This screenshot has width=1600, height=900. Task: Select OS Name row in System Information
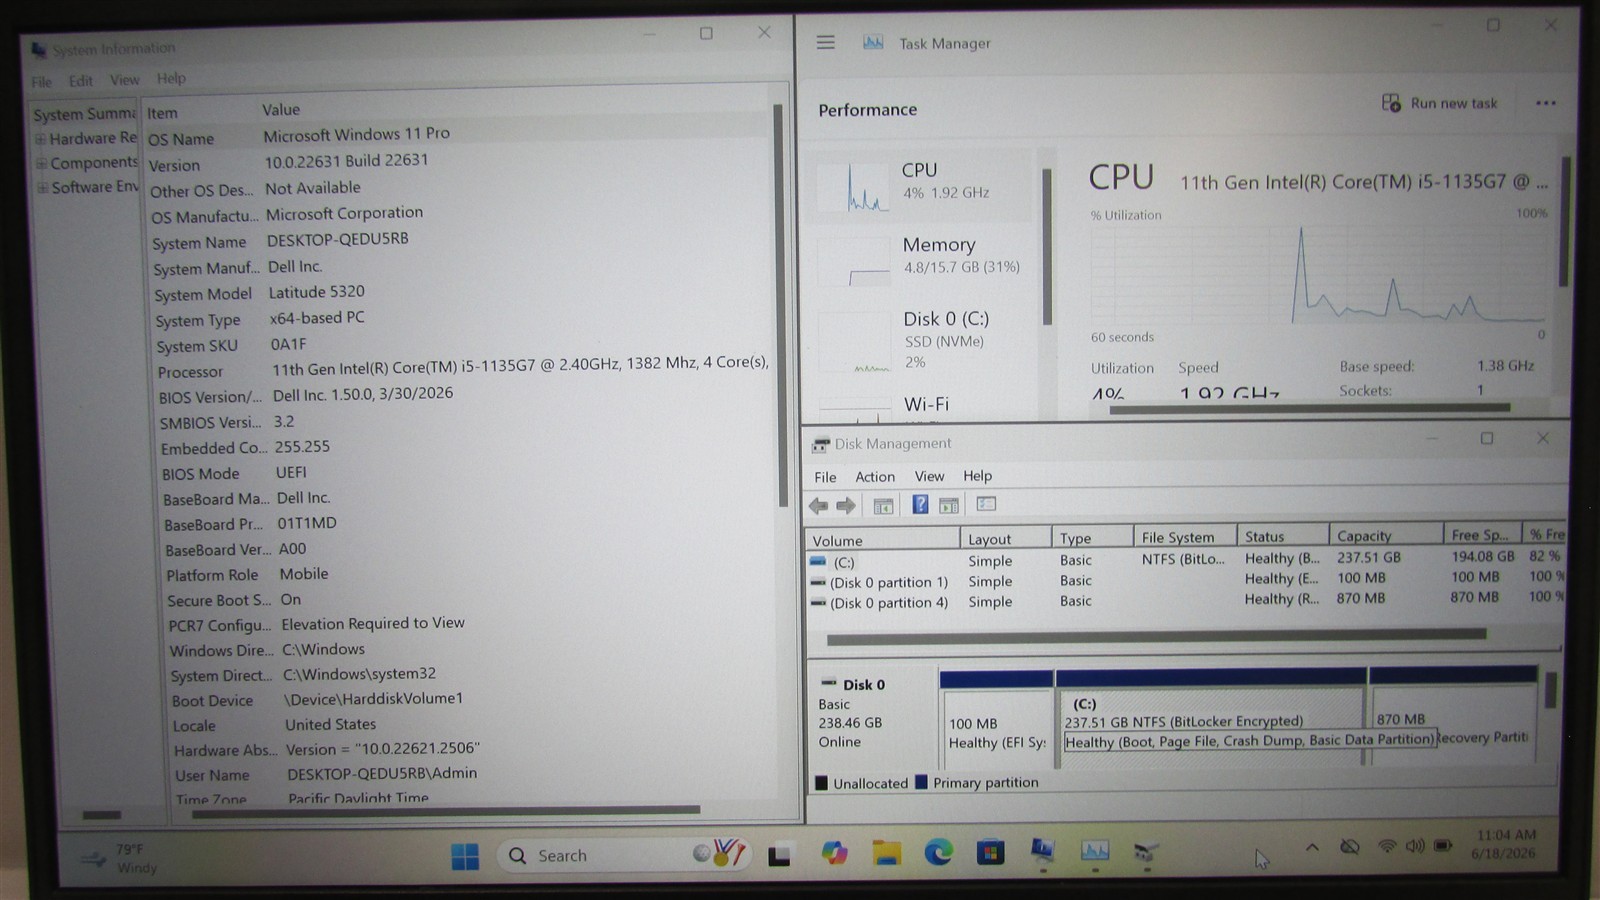[x=458, y=136]
